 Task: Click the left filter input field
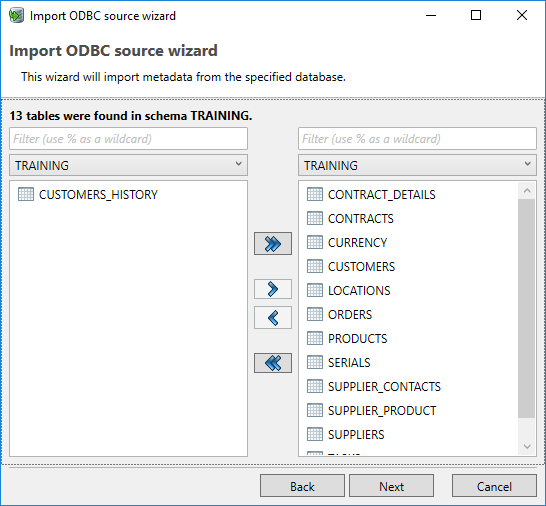coord(128,139)
